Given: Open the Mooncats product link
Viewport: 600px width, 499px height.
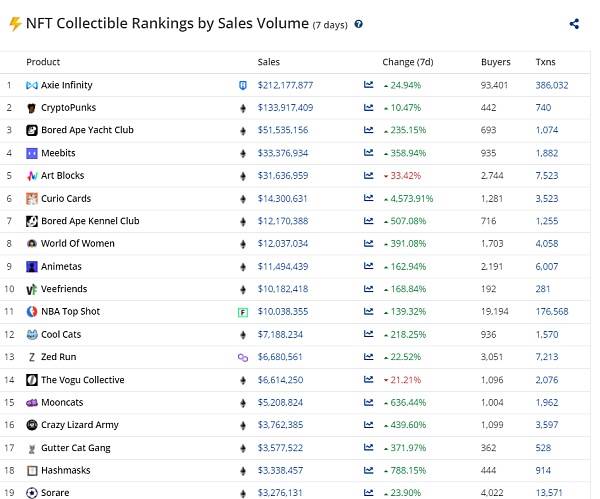Looking at the screenshot, I should (x=62, y=402).
